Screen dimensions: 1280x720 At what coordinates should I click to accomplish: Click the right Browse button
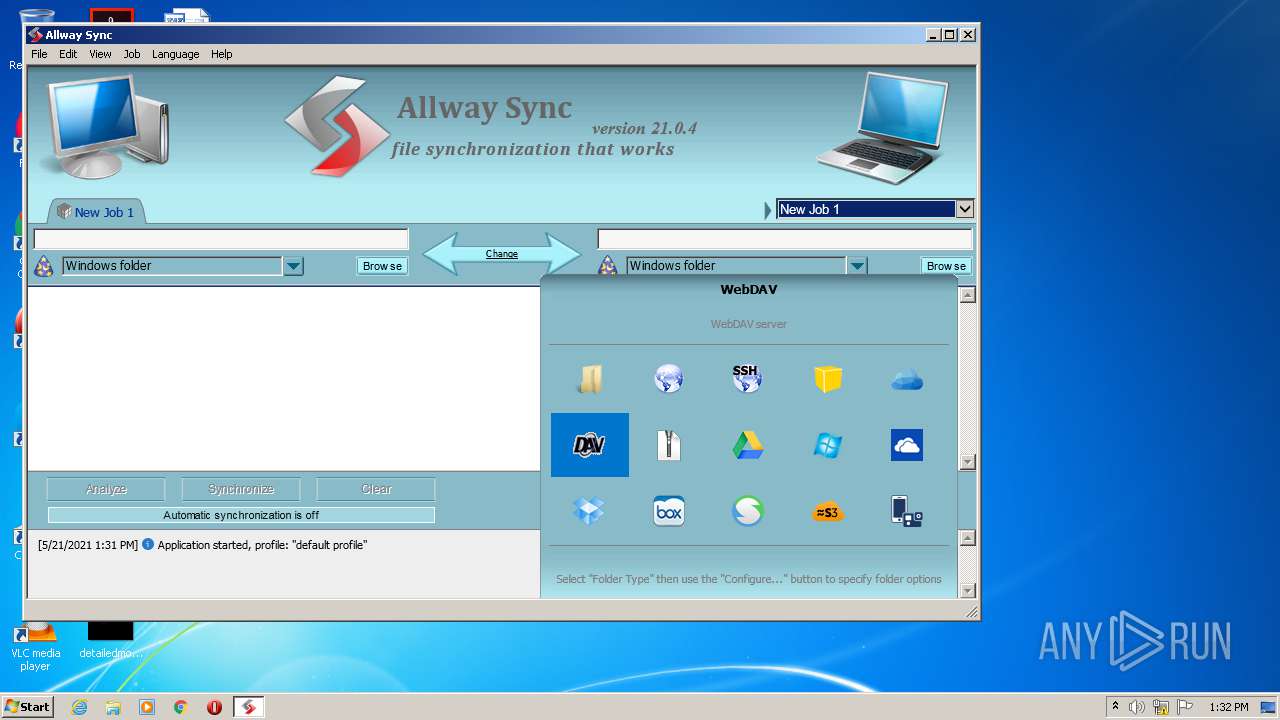(x=946, y=266)
